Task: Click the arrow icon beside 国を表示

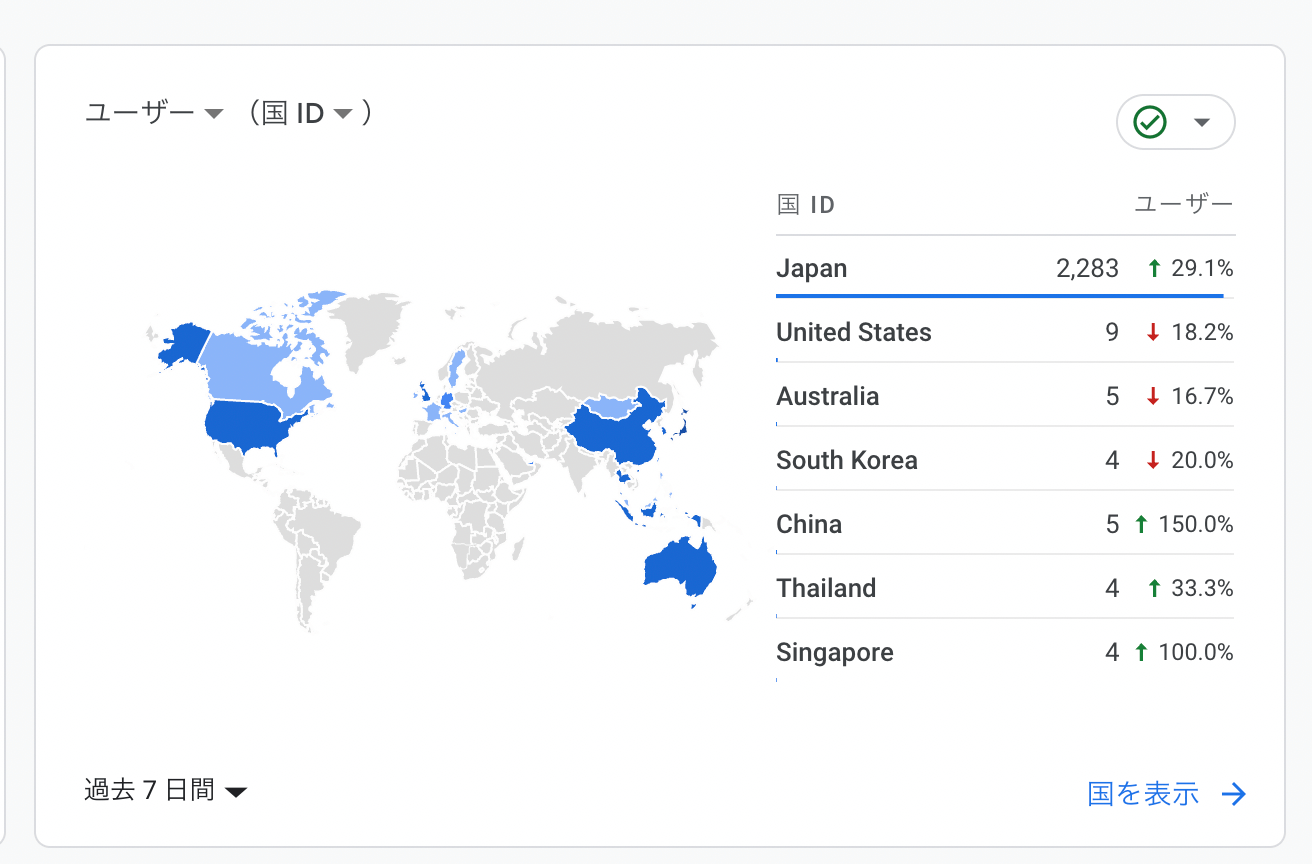Action: [1234, 794]
